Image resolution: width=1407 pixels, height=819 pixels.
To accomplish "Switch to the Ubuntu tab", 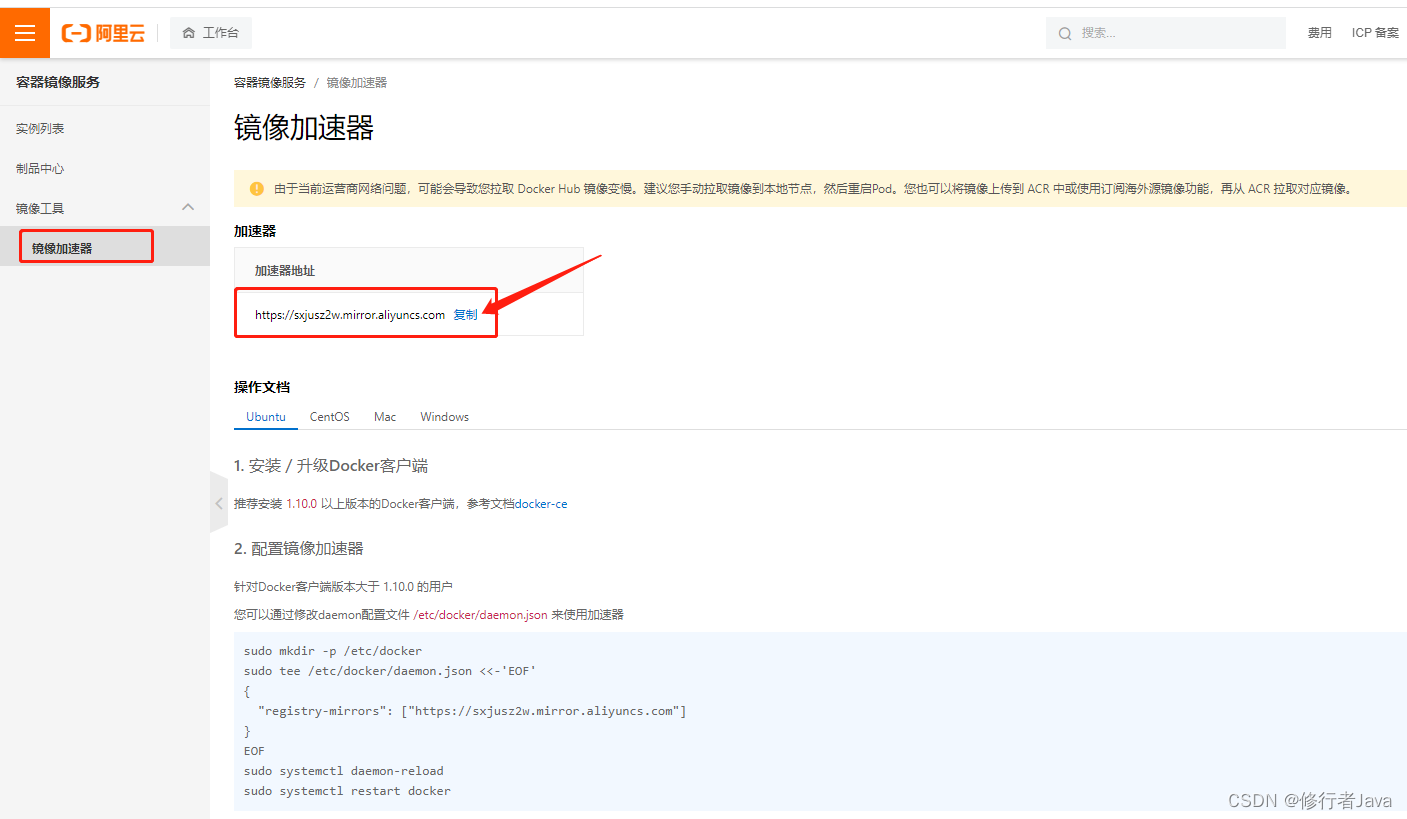I will pos(266,417).
